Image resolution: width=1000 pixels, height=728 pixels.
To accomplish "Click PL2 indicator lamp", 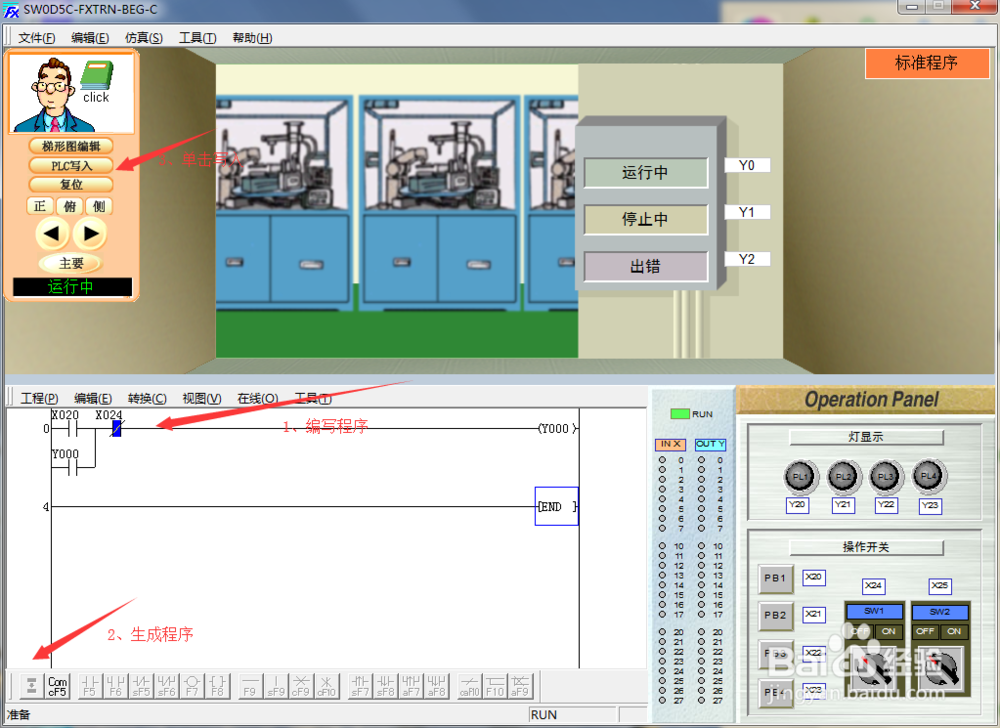I will point(844,476).
